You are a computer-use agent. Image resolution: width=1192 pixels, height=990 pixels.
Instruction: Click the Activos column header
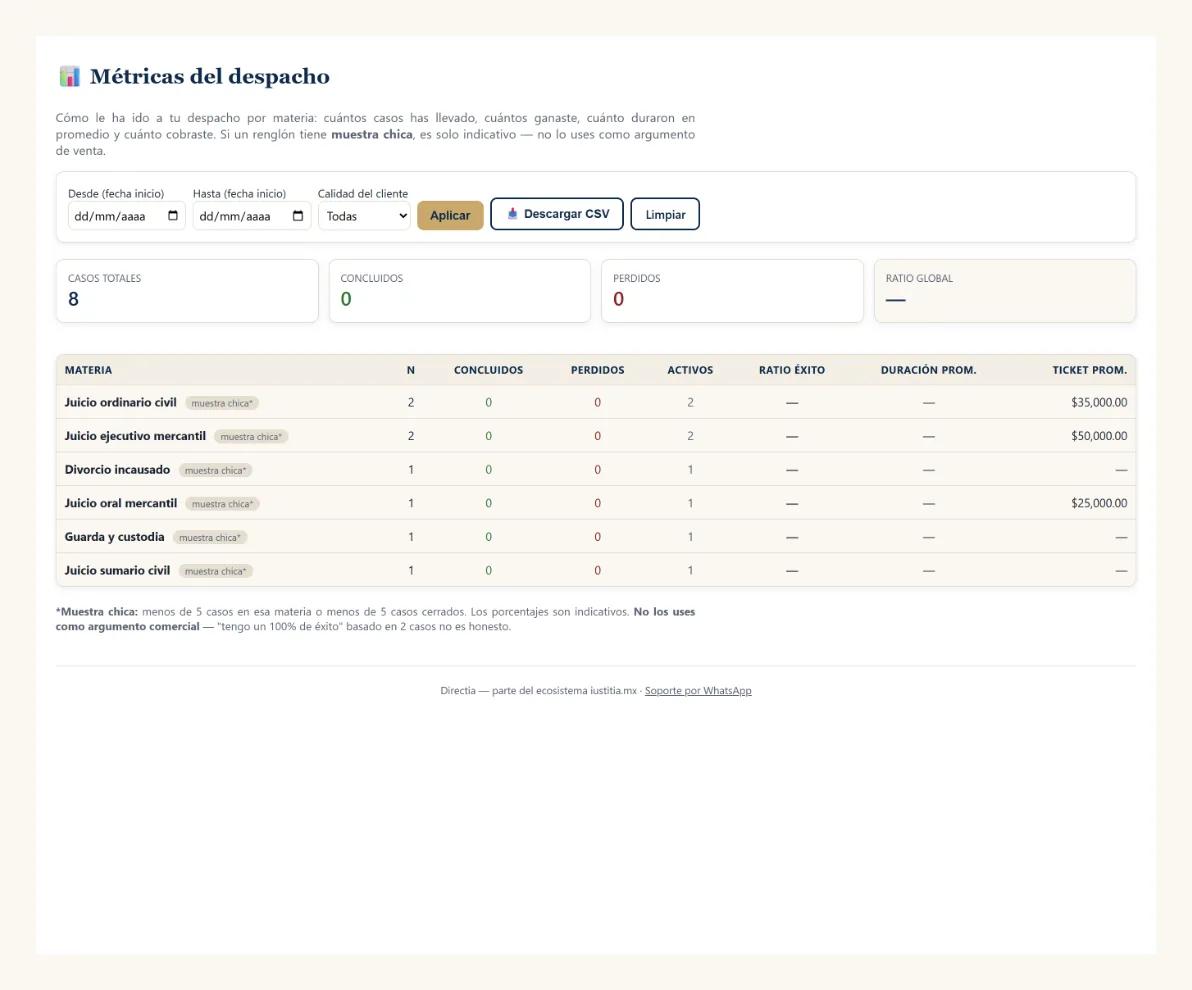point(690,370)
